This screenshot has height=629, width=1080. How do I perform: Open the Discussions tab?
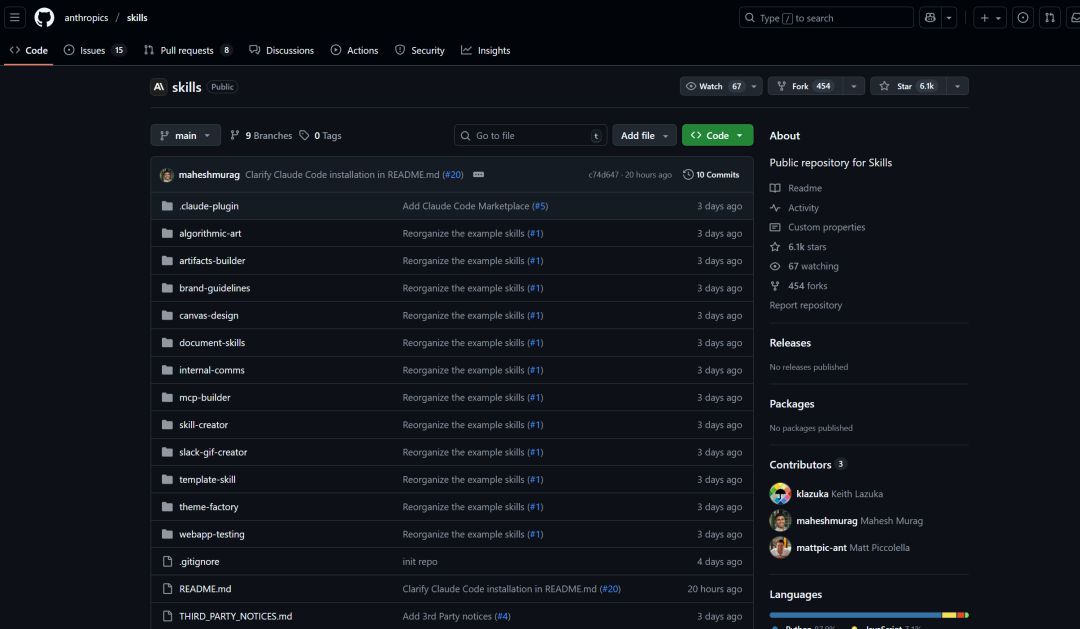(x=281, y=50)
